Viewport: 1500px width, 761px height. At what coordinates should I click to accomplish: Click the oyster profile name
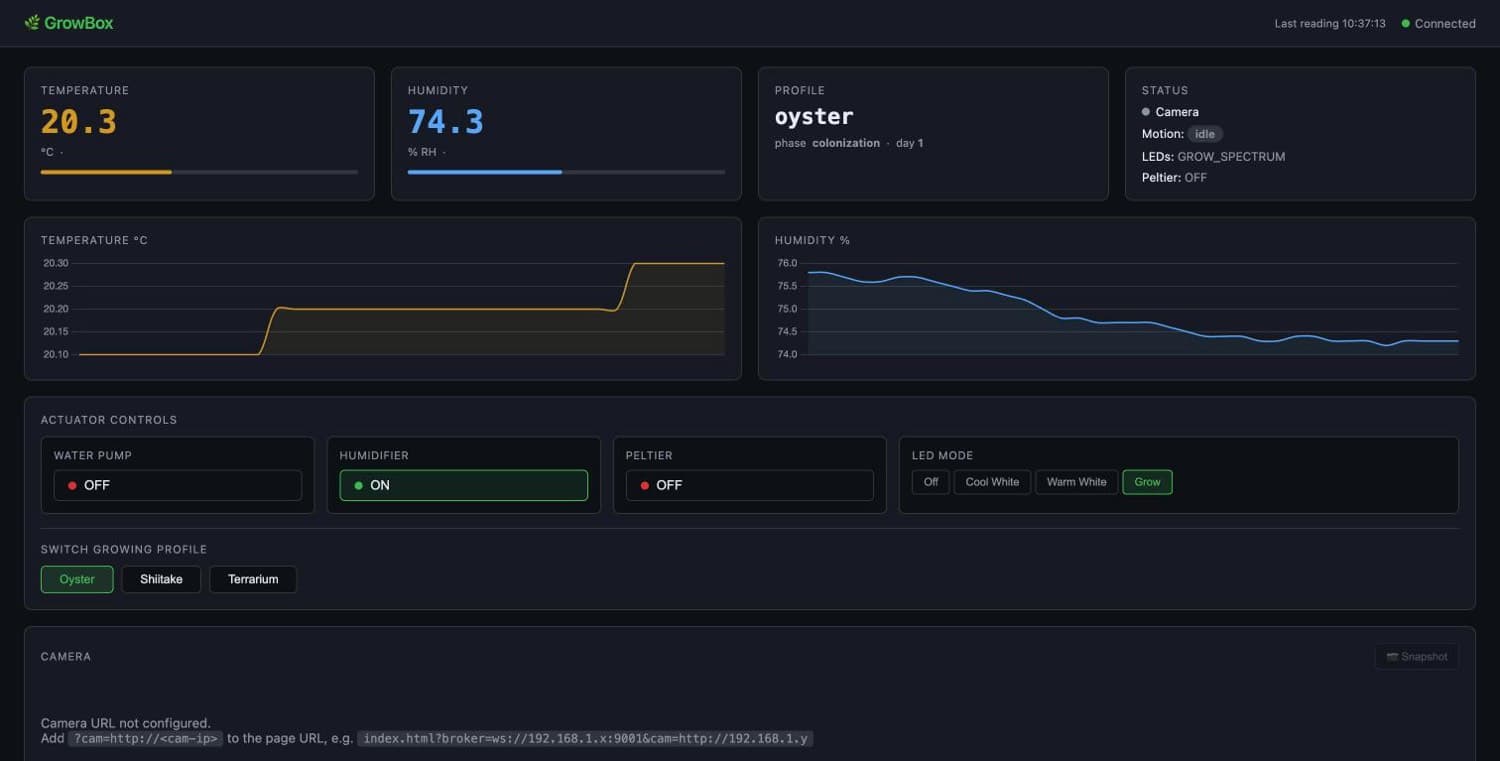click(814, 116)
